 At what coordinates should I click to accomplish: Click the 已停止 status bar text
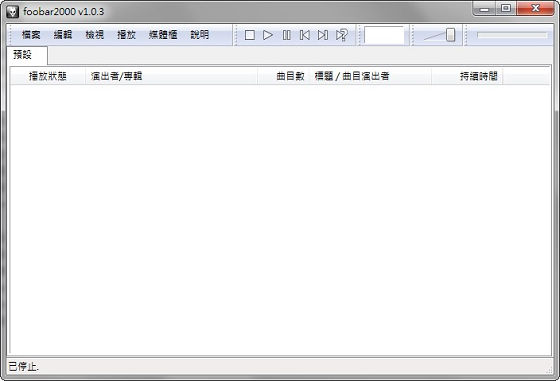24,366
